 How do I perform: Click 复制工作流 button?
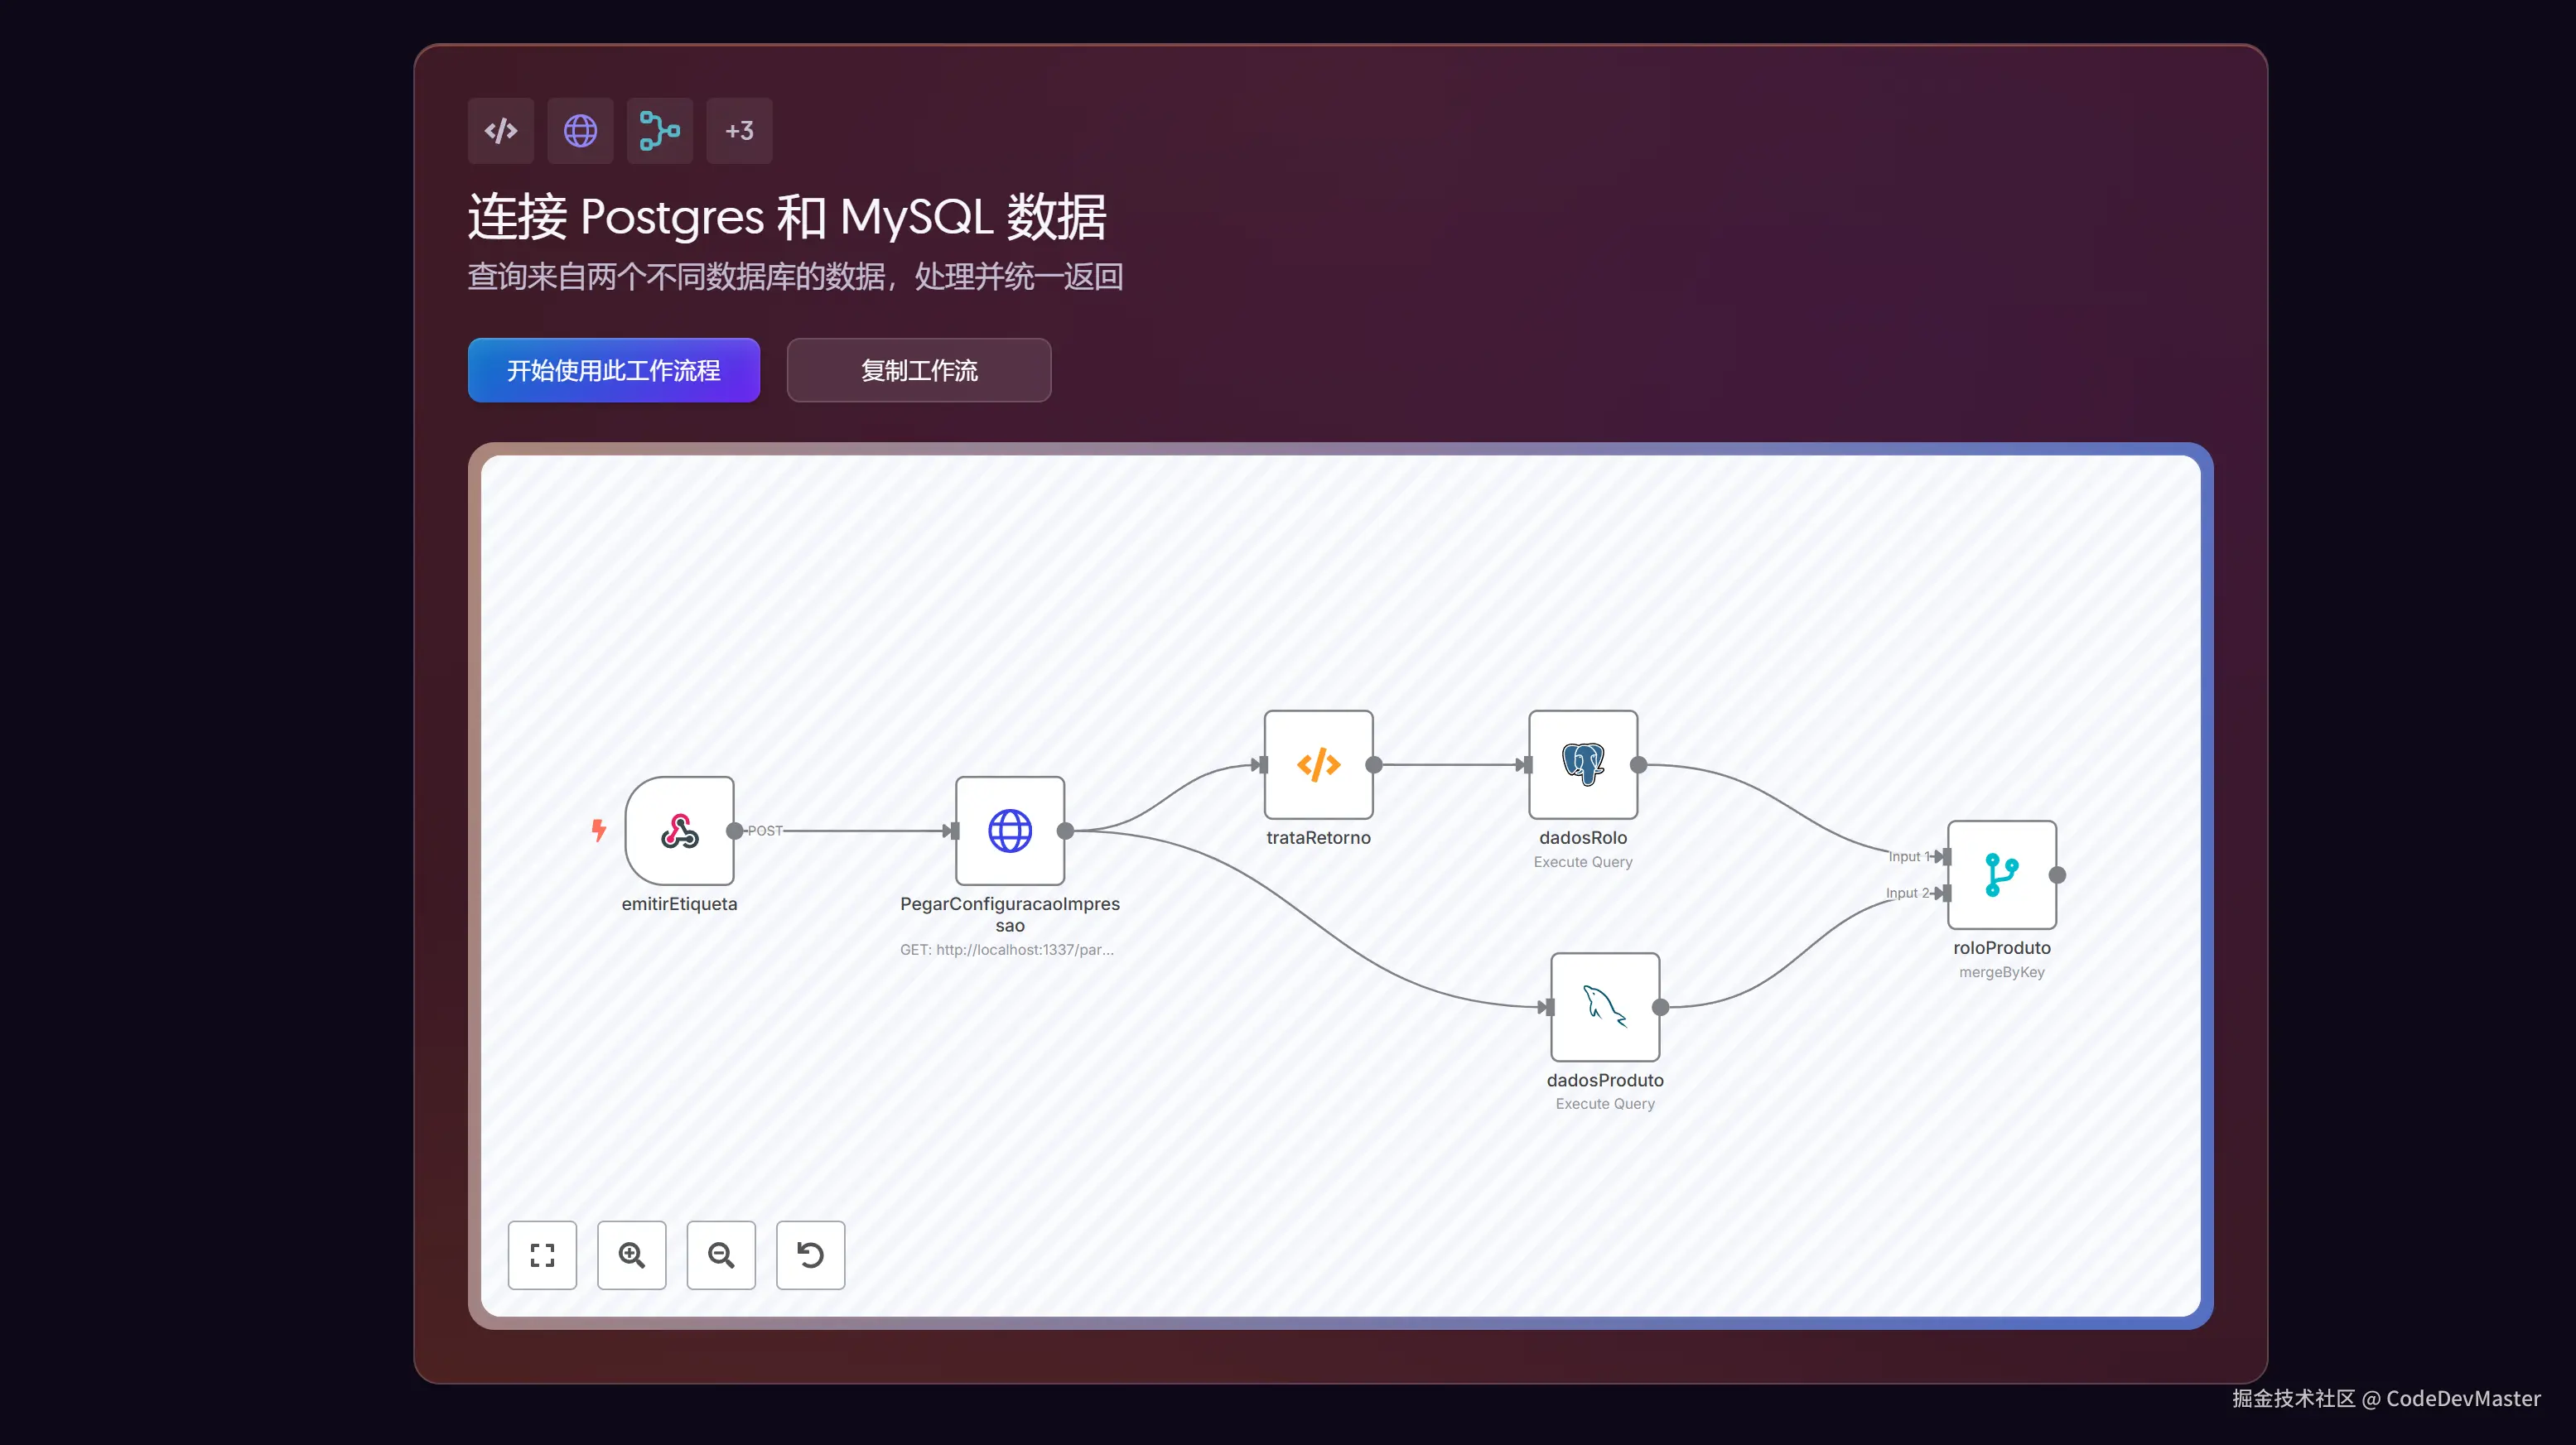917,370
